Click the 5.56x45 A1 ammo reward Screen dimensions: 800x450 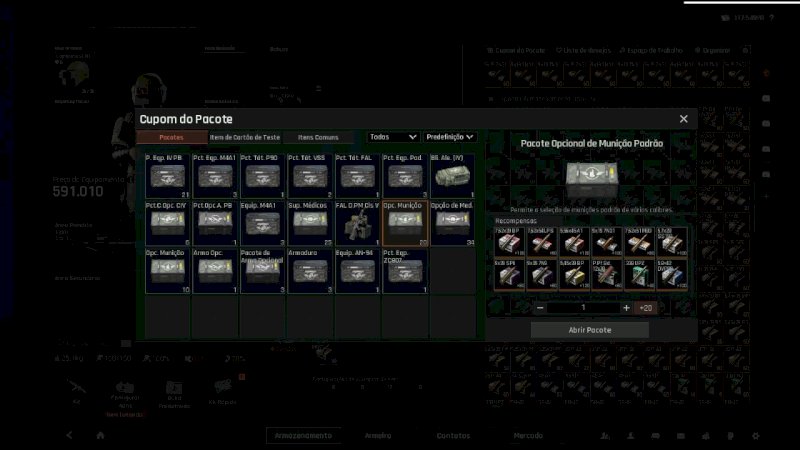574,242
